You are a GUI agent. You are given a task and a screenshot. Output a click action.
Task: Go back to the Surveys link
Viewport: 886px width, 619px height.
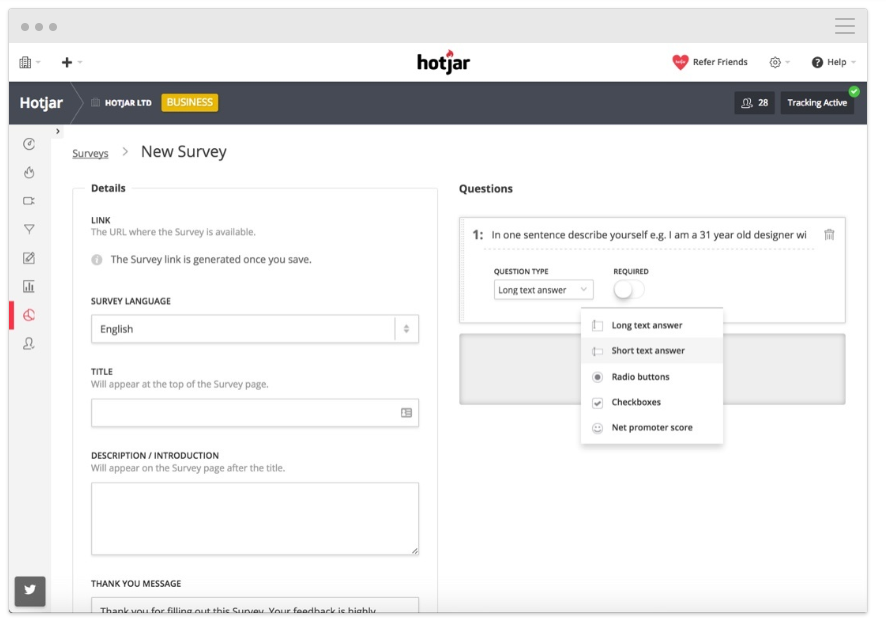tap(90, 153)
